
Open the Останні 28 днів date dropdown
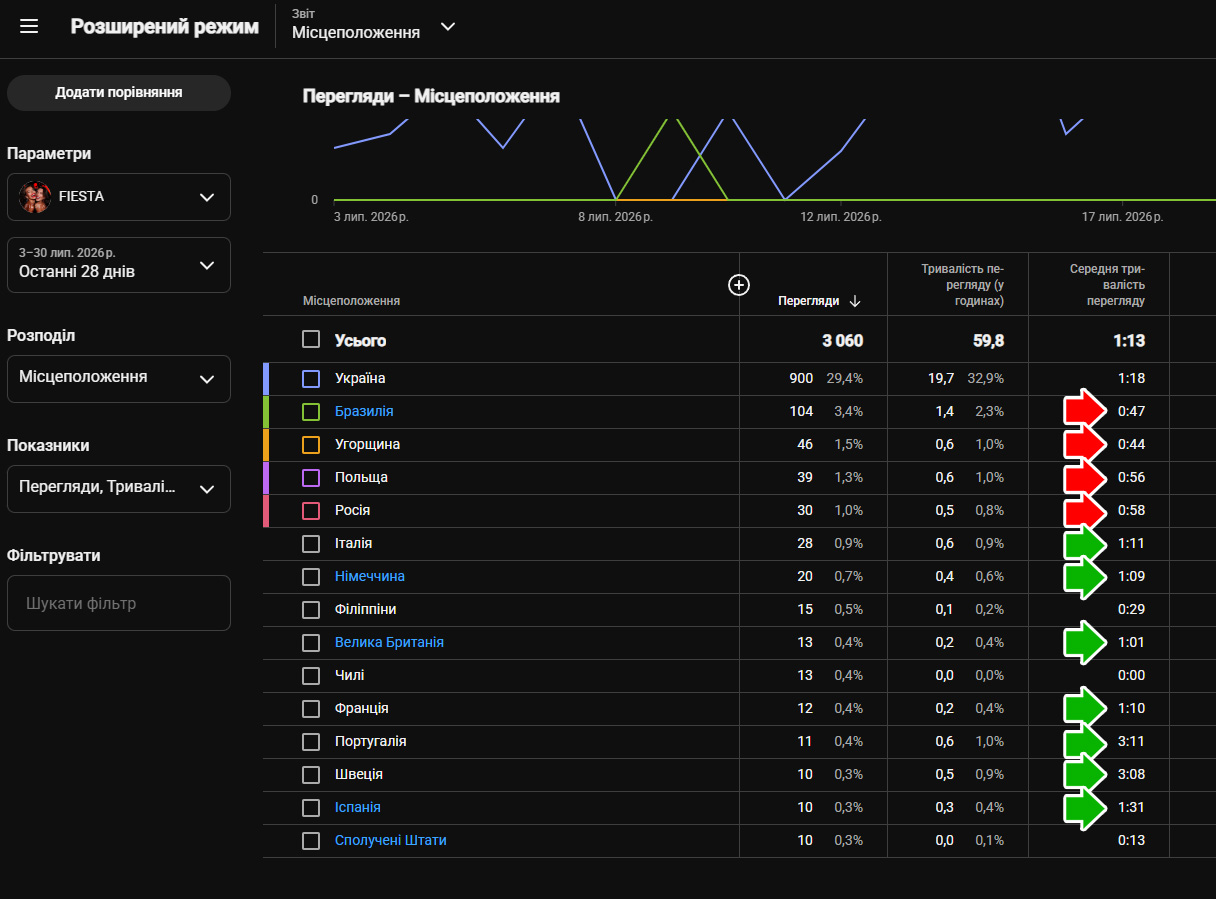(x=119, y=265)
